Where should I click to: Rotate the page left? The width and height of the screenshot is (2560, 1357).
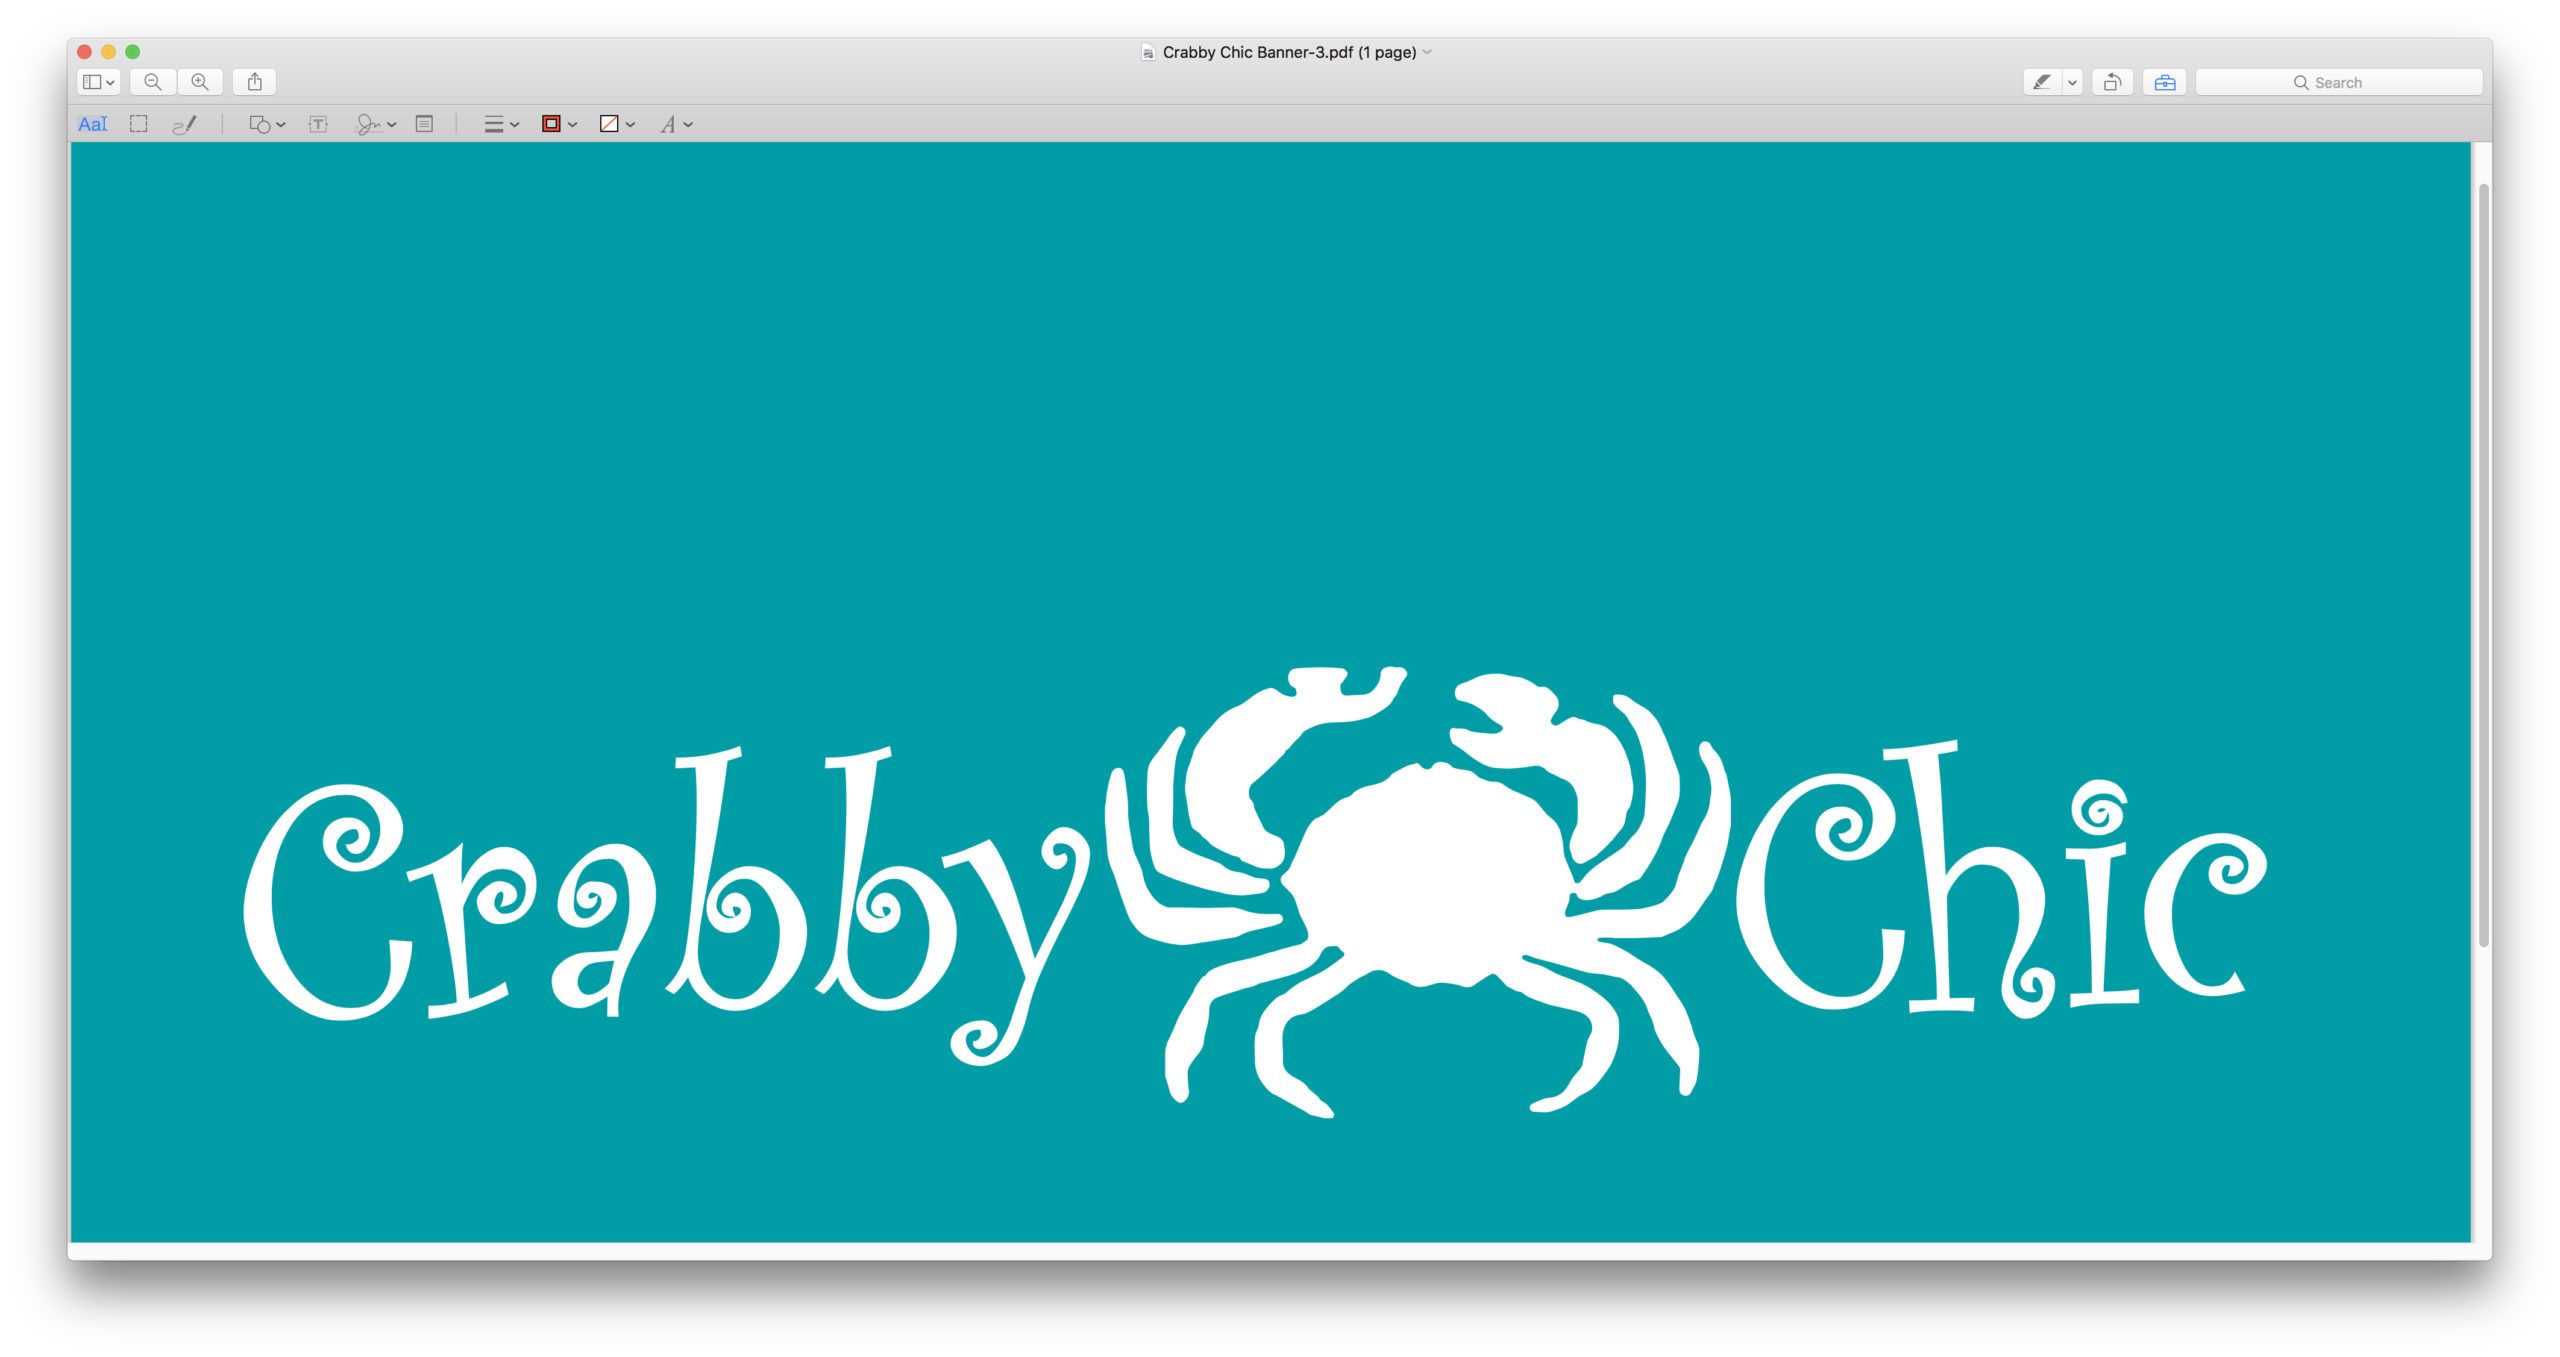(2112, 82)
